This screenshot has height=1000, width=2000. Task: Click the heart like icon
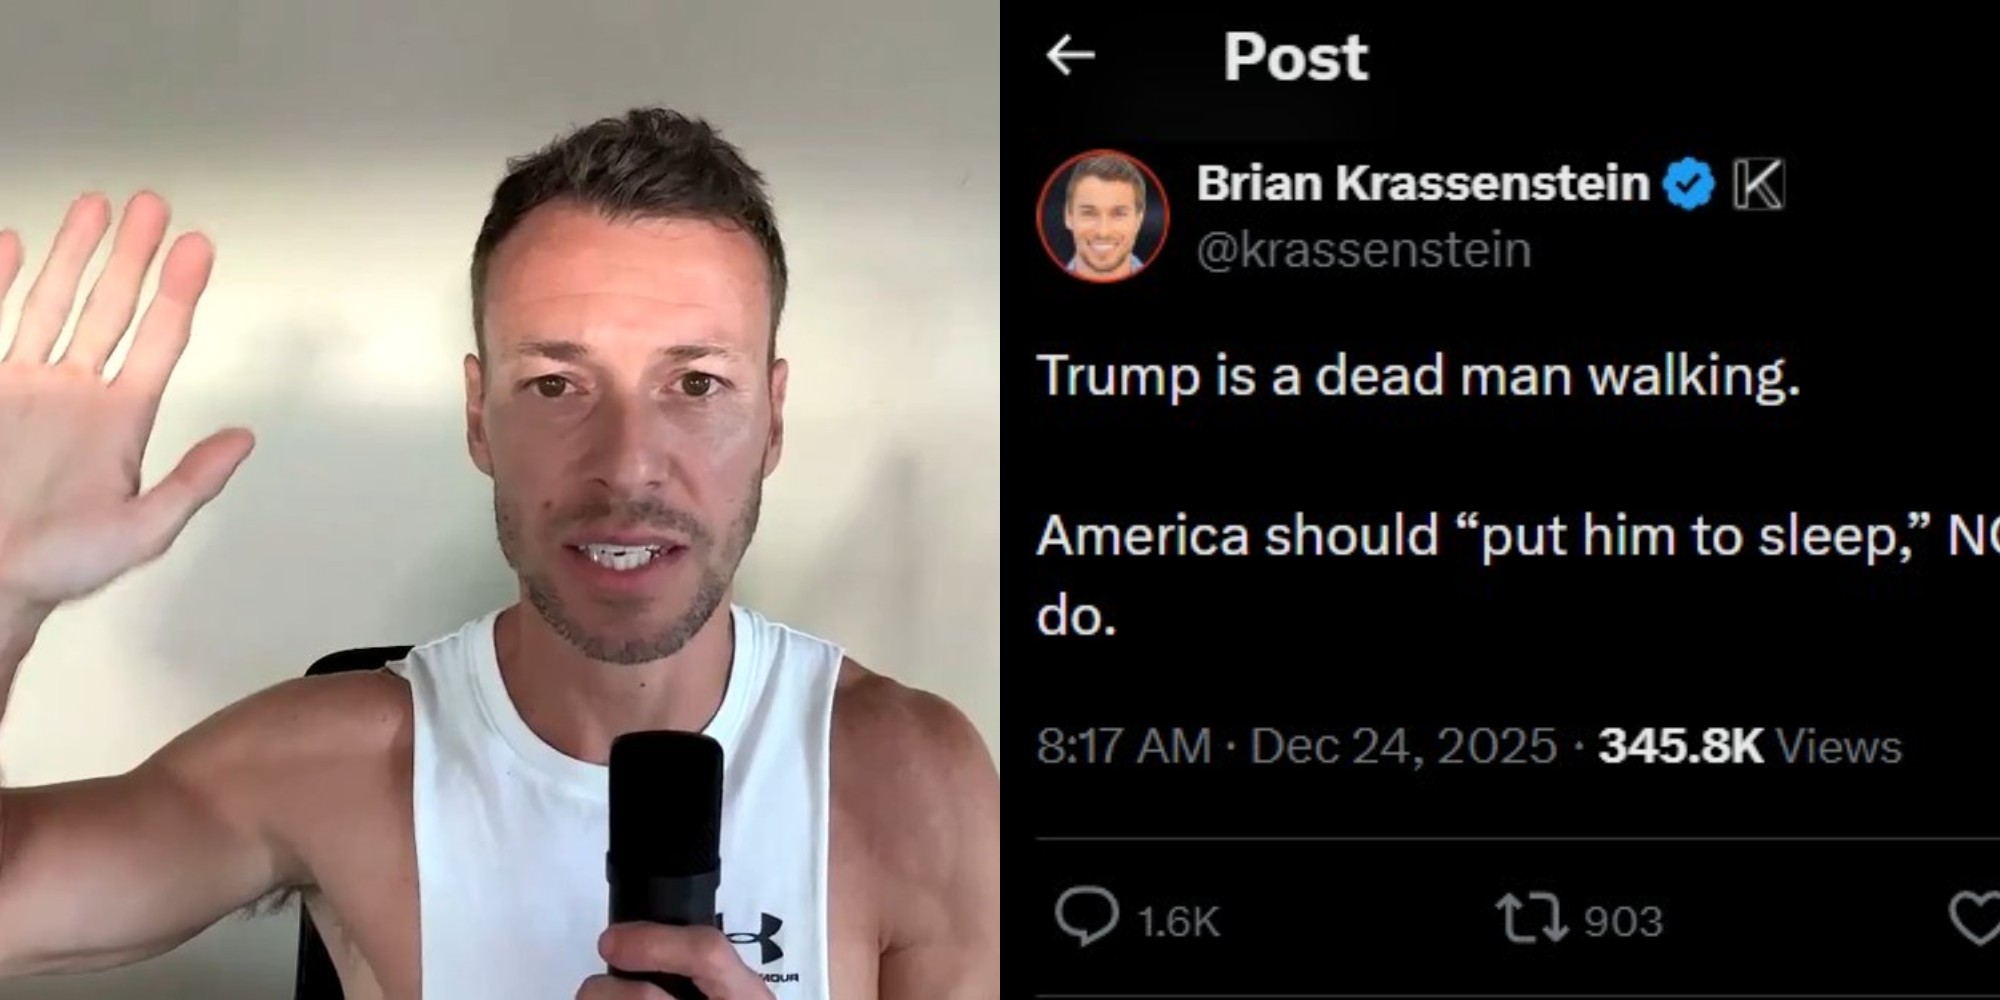[1976, 918]
